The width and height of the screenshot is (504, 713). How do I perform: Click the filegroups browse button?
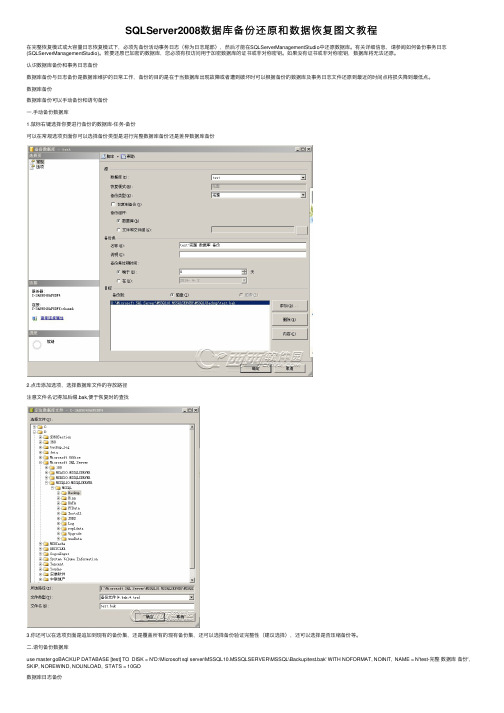click(x=302, y=231)
